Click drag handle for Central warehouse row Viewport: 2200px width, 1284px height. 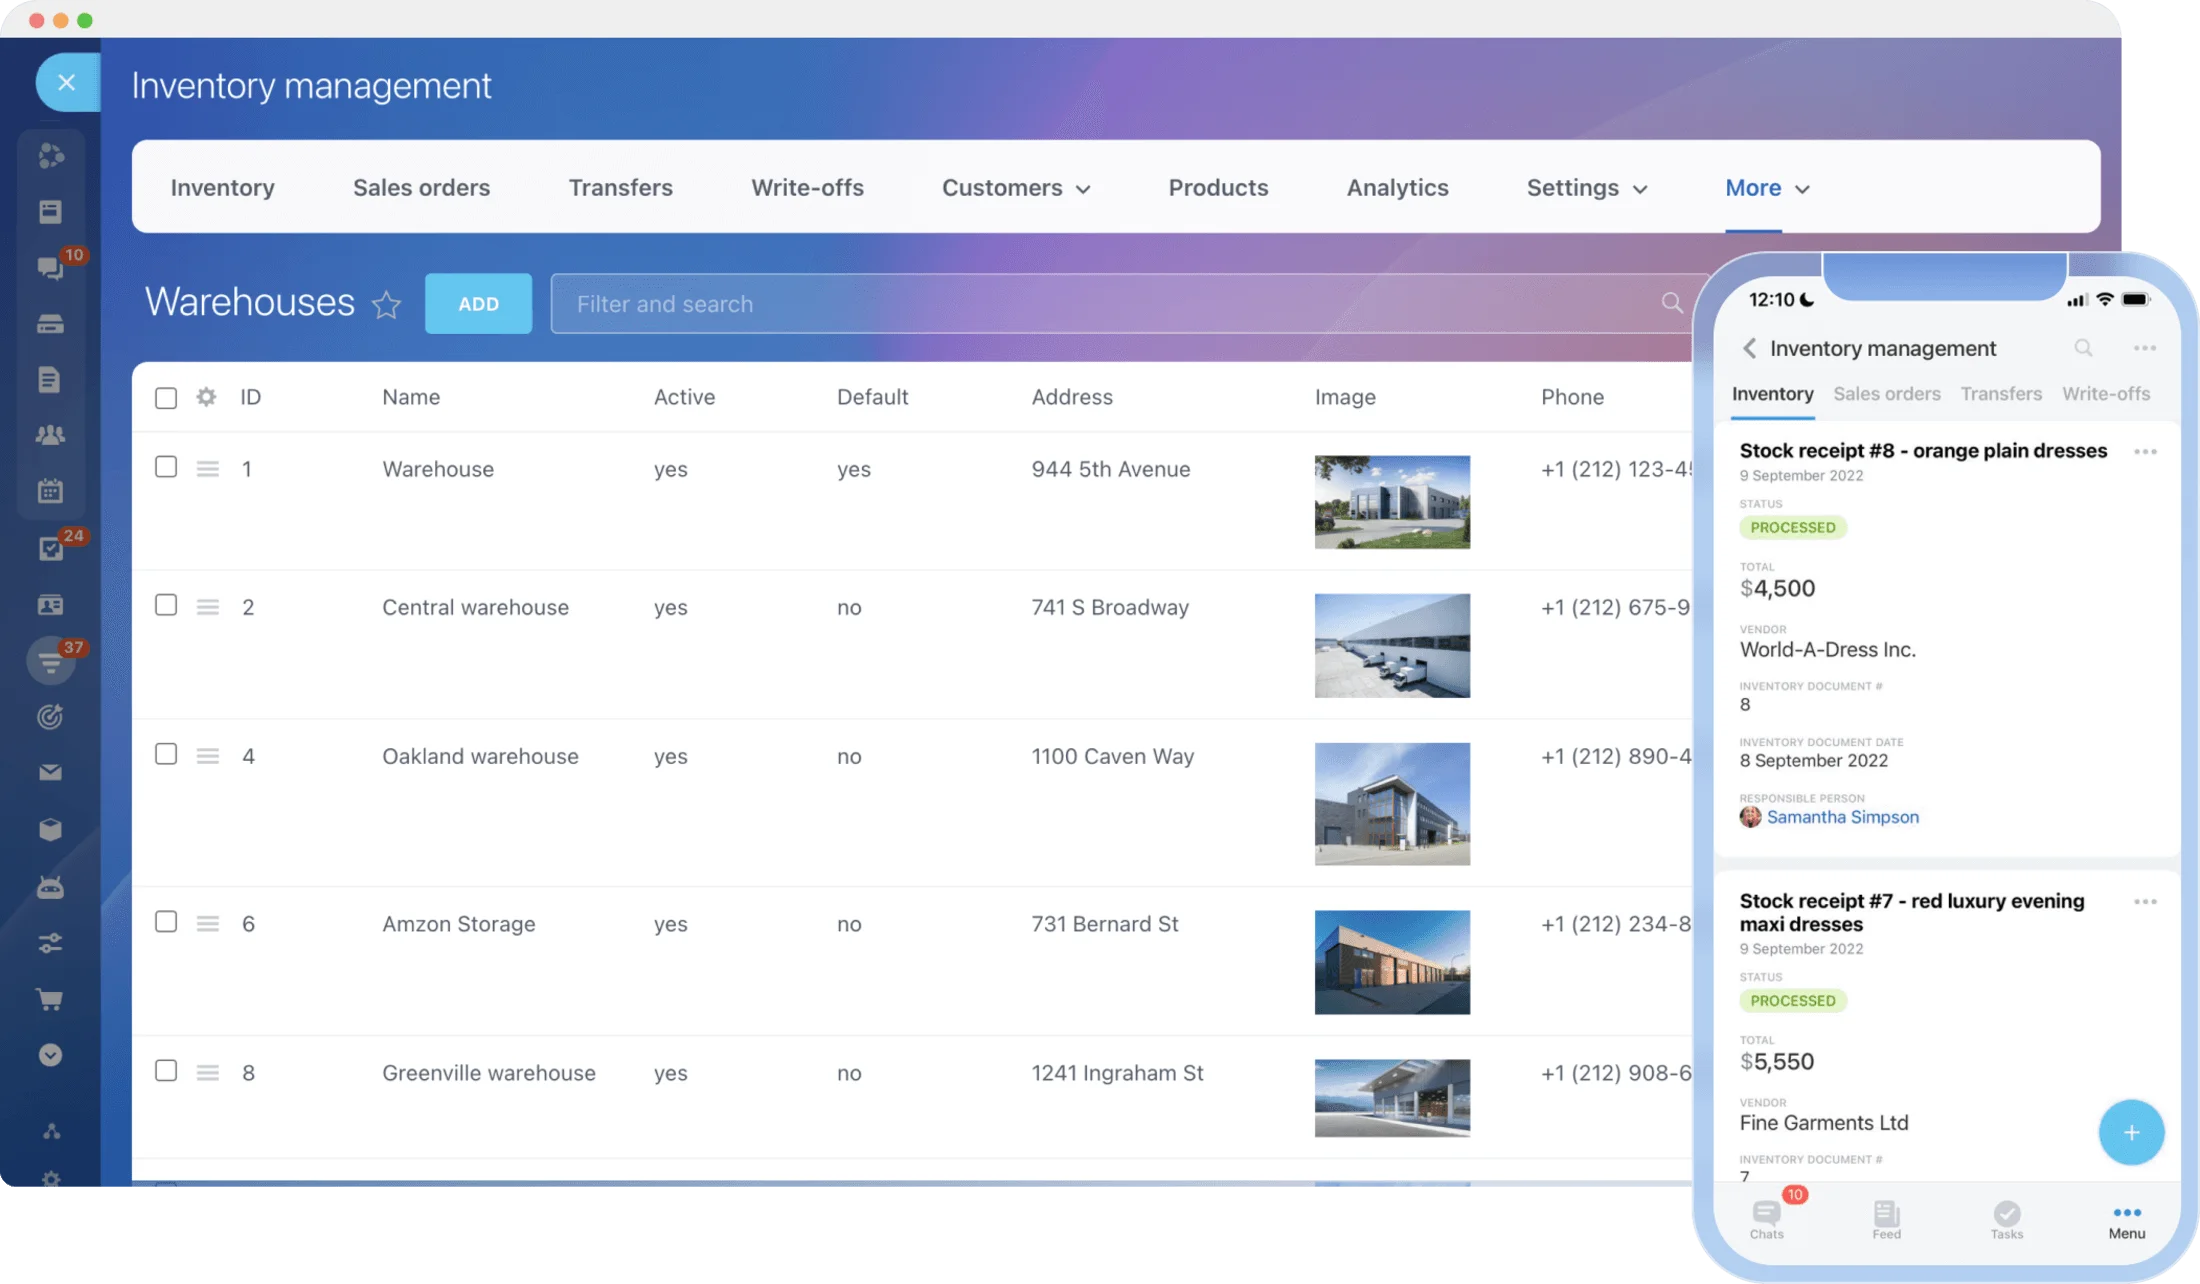click(208, 607)
